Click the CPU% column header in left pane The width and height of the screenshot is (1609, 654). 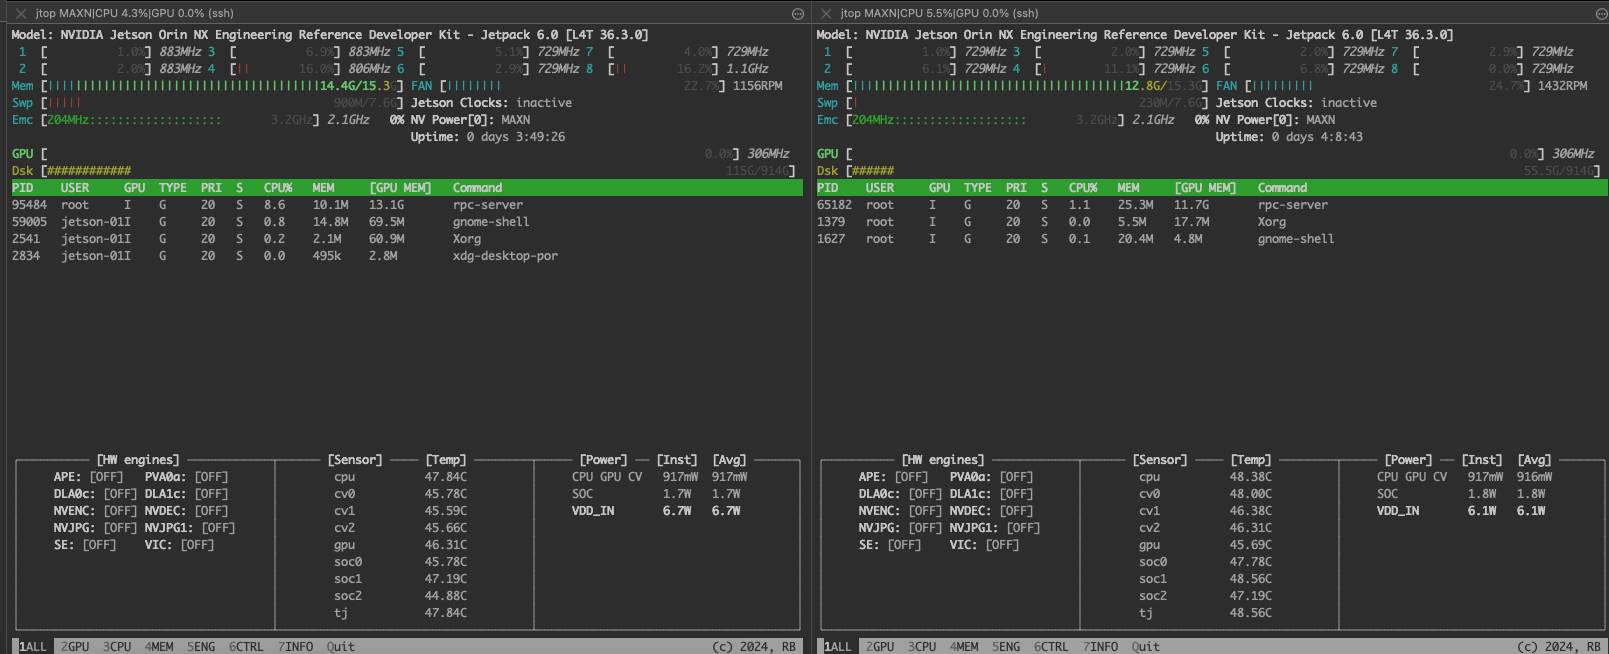coord(278,188)
